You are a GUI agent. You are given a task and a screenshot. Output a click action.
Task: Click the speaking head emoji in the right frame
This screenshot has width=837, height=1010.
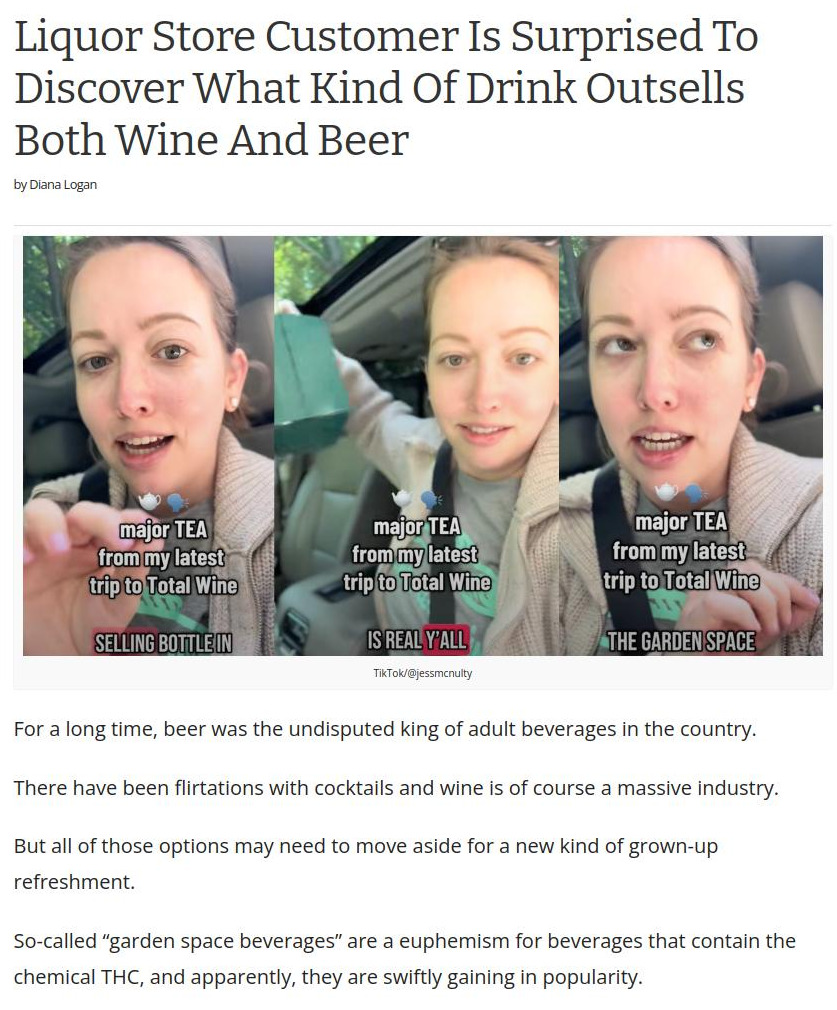point(694,493)
